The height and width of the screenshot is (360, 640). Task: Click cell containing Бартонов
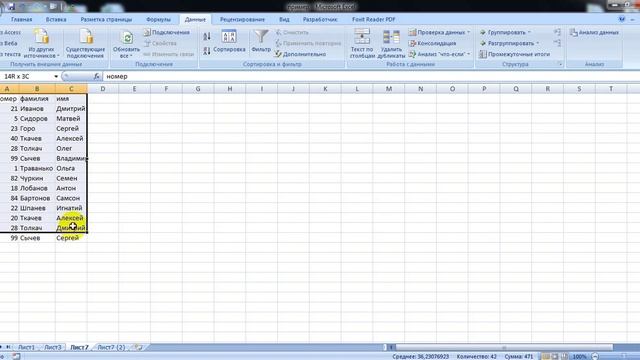tap(37, 198)
